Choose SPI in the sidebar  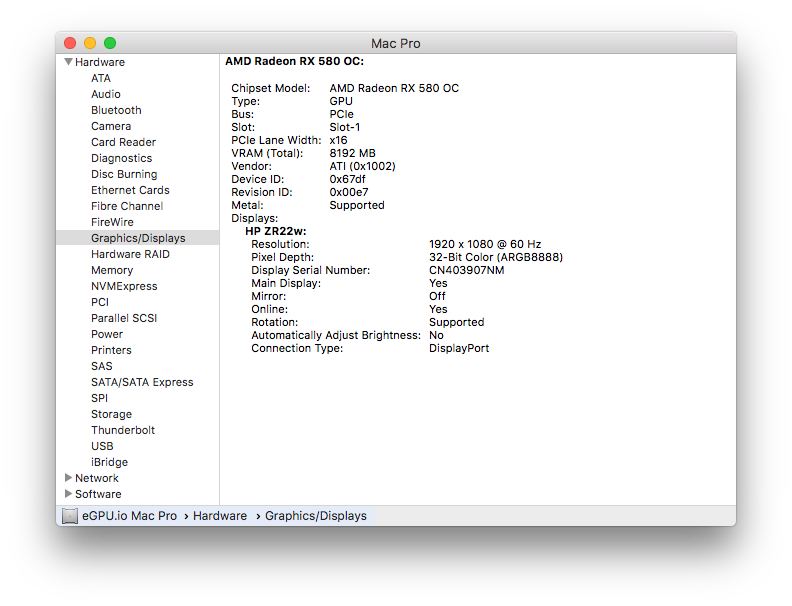click(99, 398)
